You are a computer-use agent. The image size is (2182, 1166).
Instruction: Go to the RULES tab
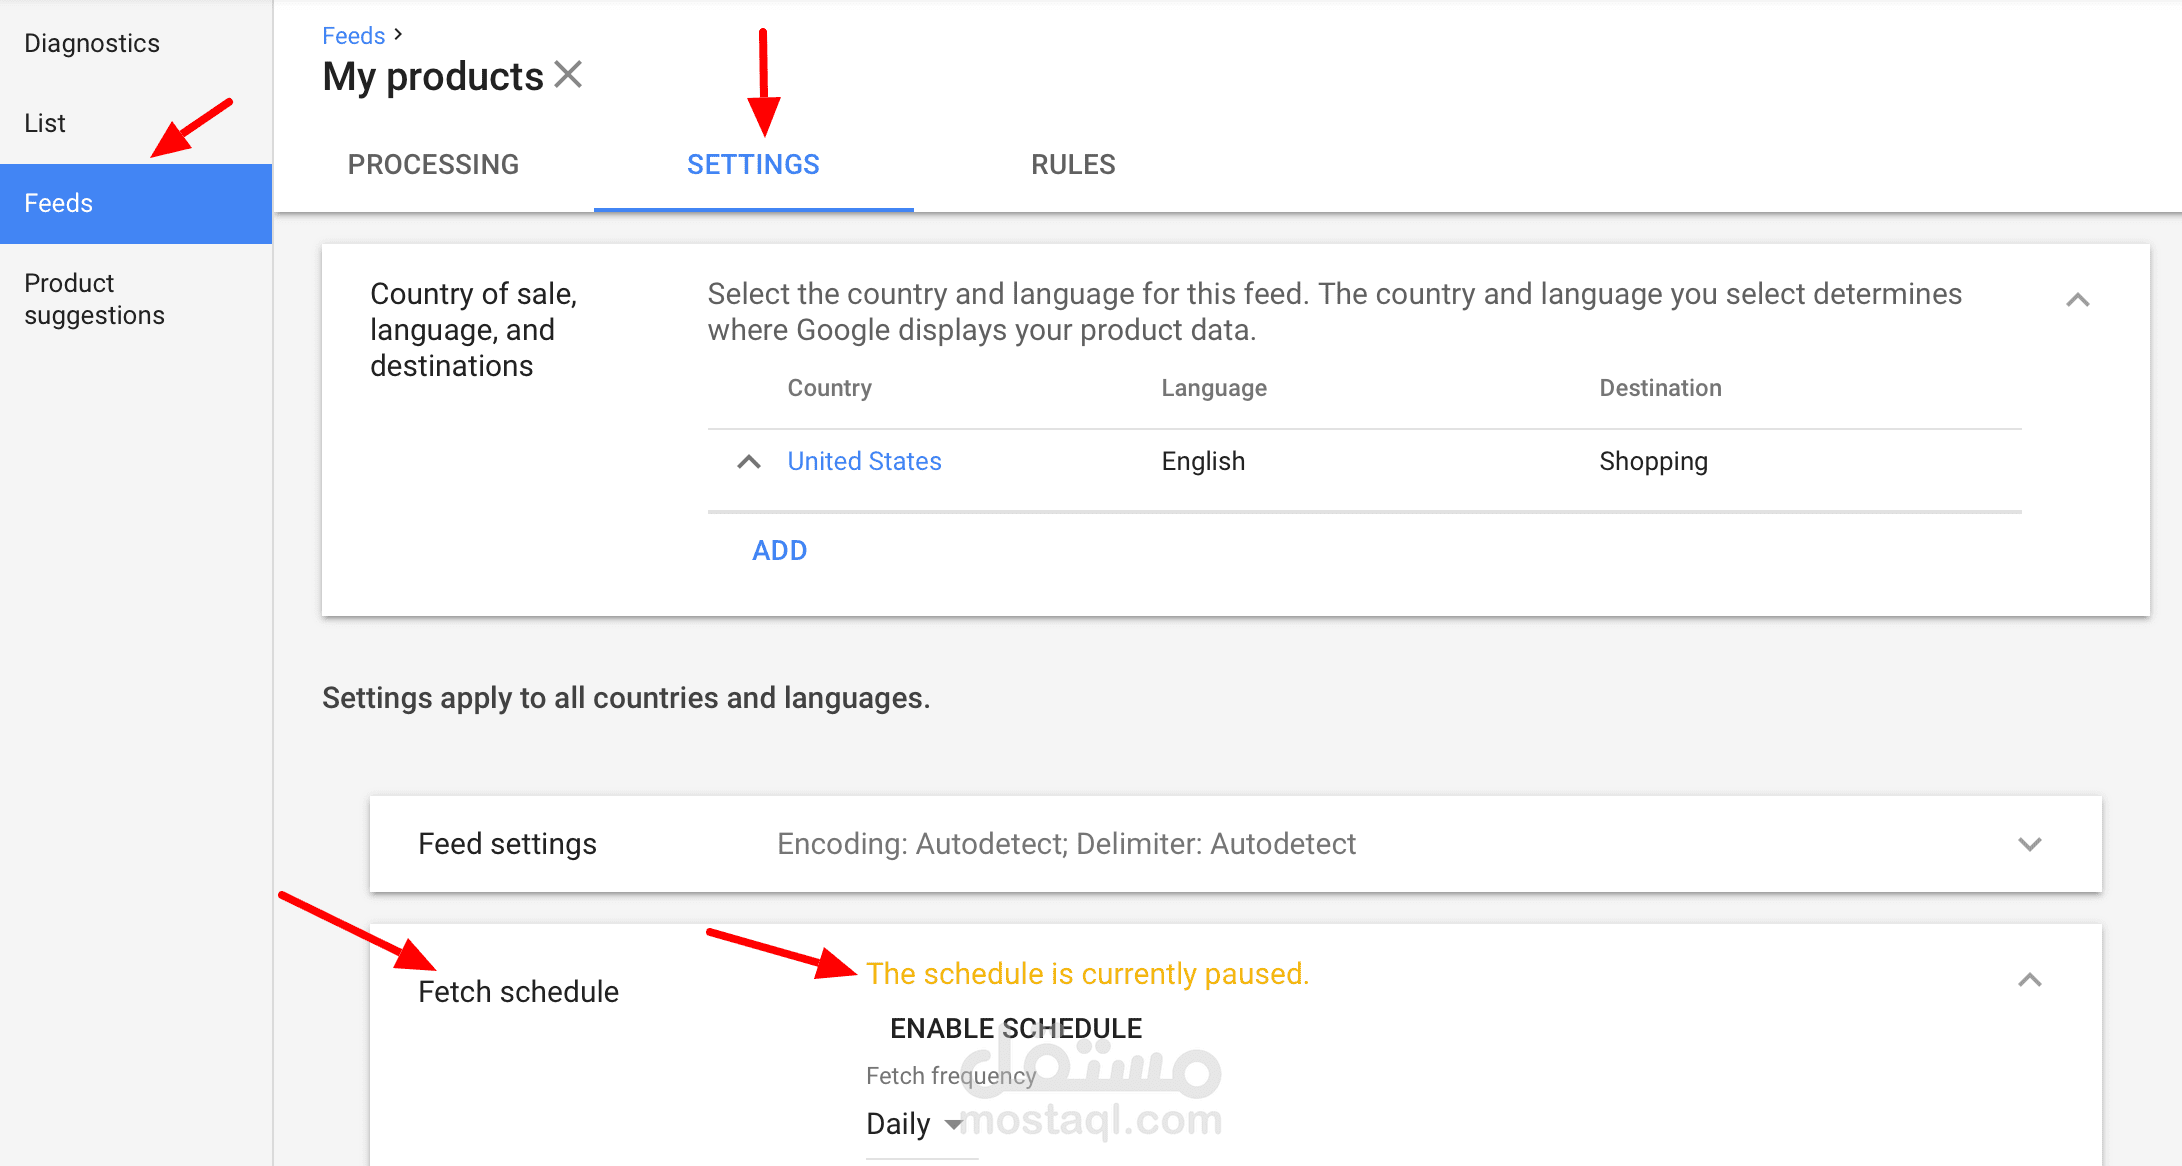pos(1073,164)
